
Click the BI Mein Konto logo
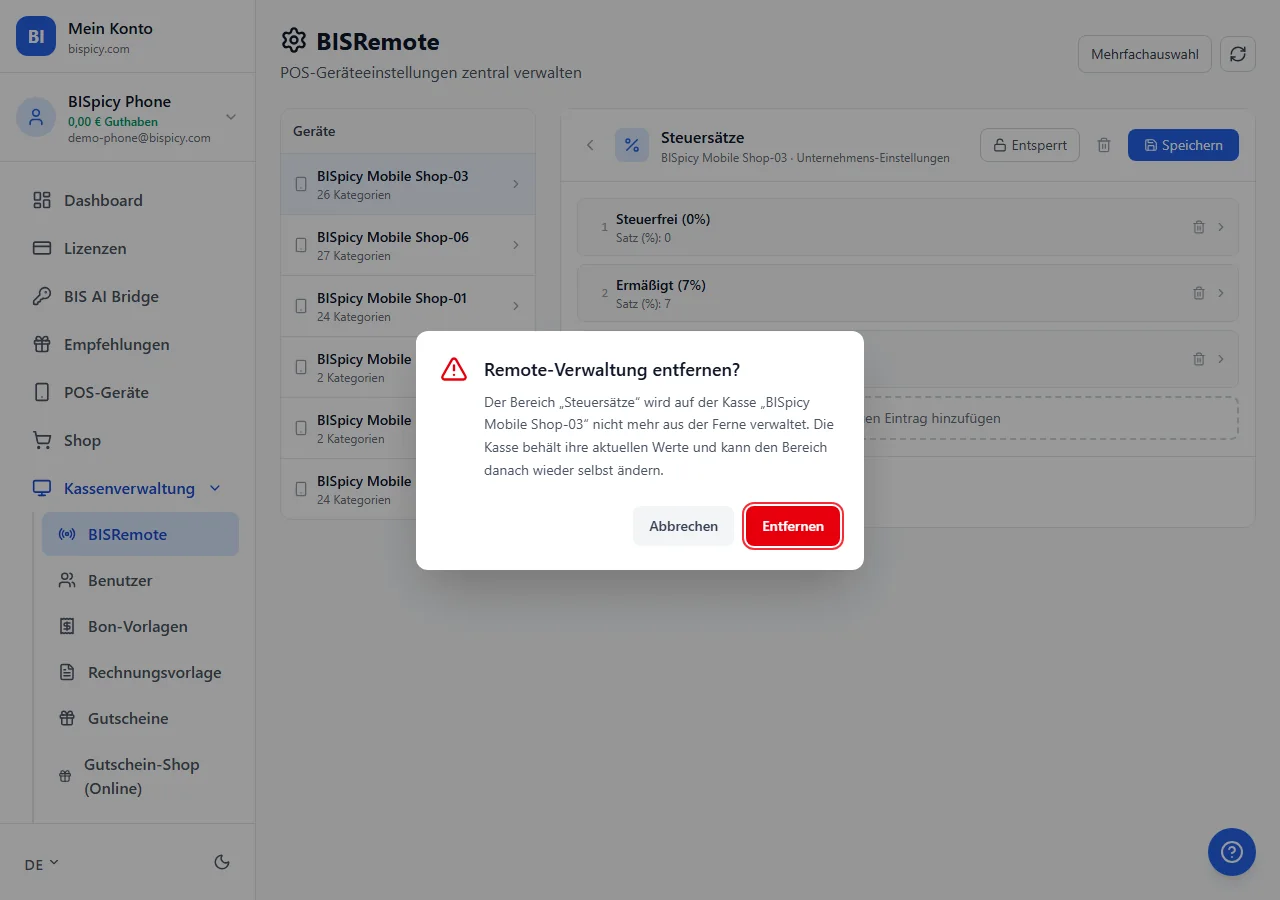point(36,36)
